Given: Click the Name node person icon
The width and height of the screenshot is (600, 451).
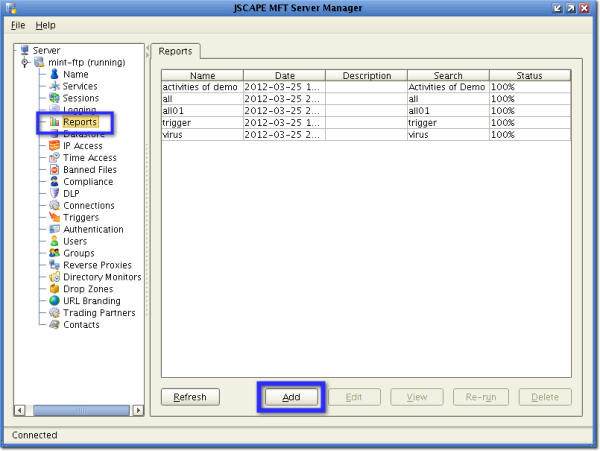Looking at the screenshot, I should (x=54, y=74).
